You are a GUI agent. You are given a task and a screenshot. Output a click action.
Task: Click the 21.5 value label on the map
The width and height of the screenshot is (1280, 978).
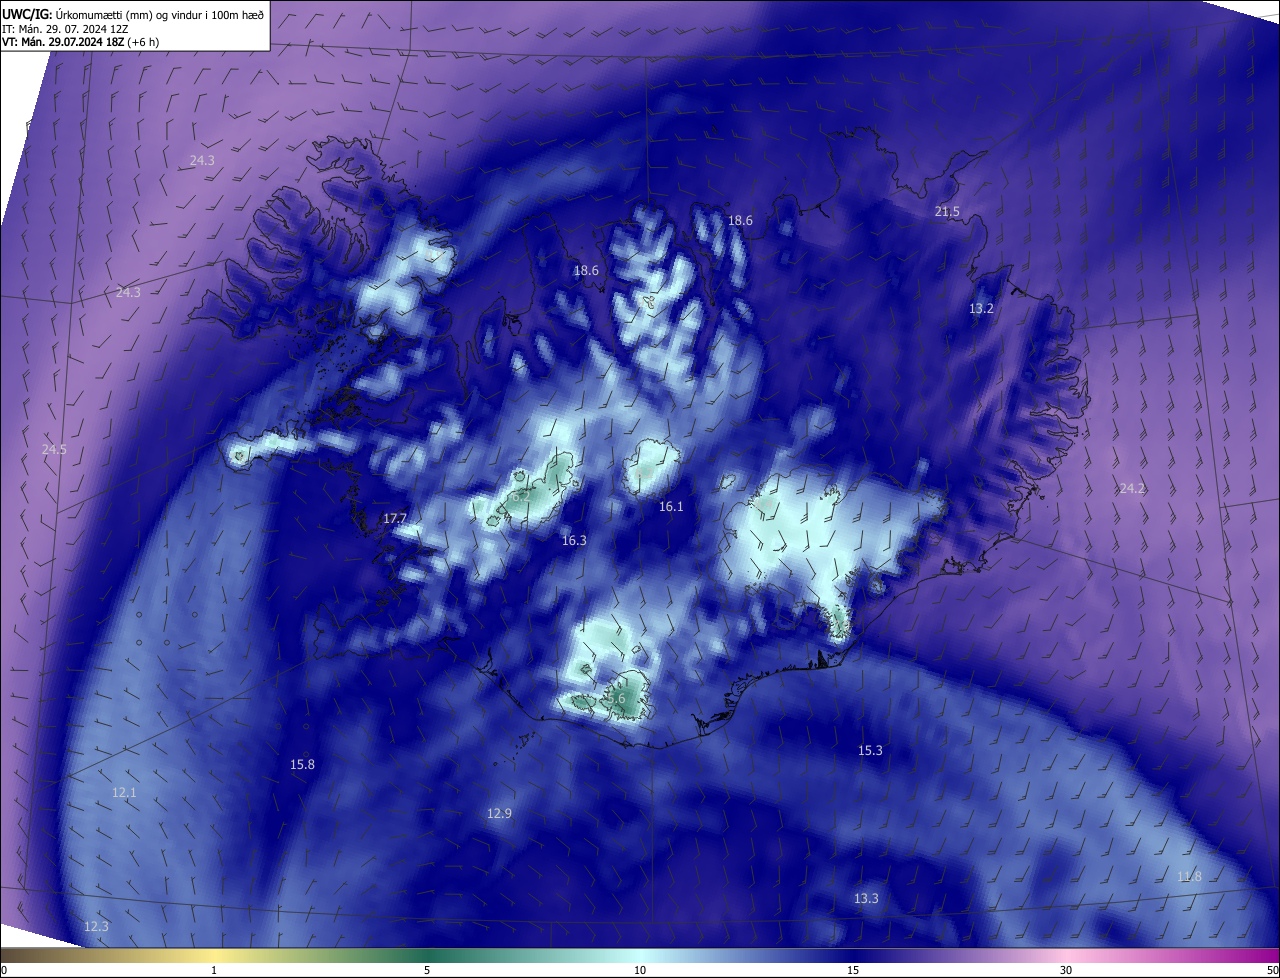(x=947, y=211)
